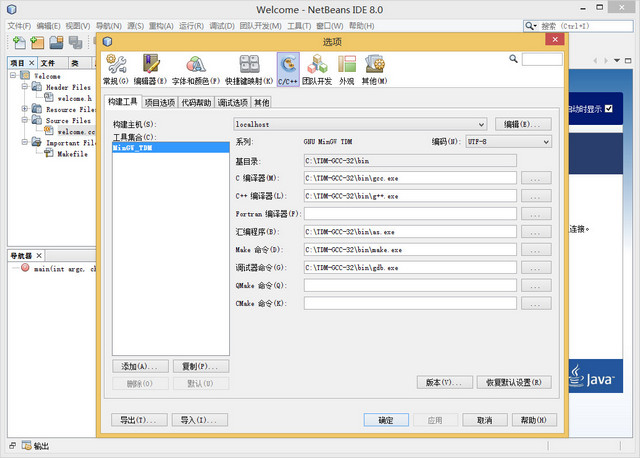This screenshot has width=640, height=458.
Task: Click 帮助(H) Help button in dialog
Action: click(534, 420)
